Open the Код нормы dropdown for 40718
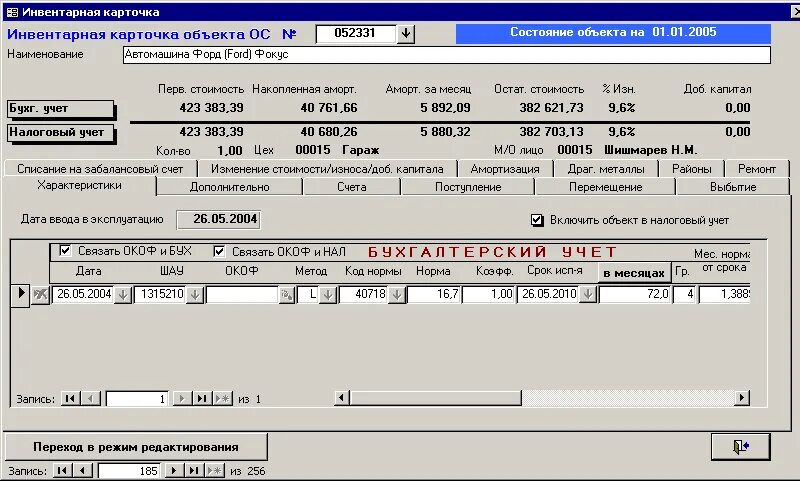This screenshot has height=481, width=800. click(x=397, y=294)
